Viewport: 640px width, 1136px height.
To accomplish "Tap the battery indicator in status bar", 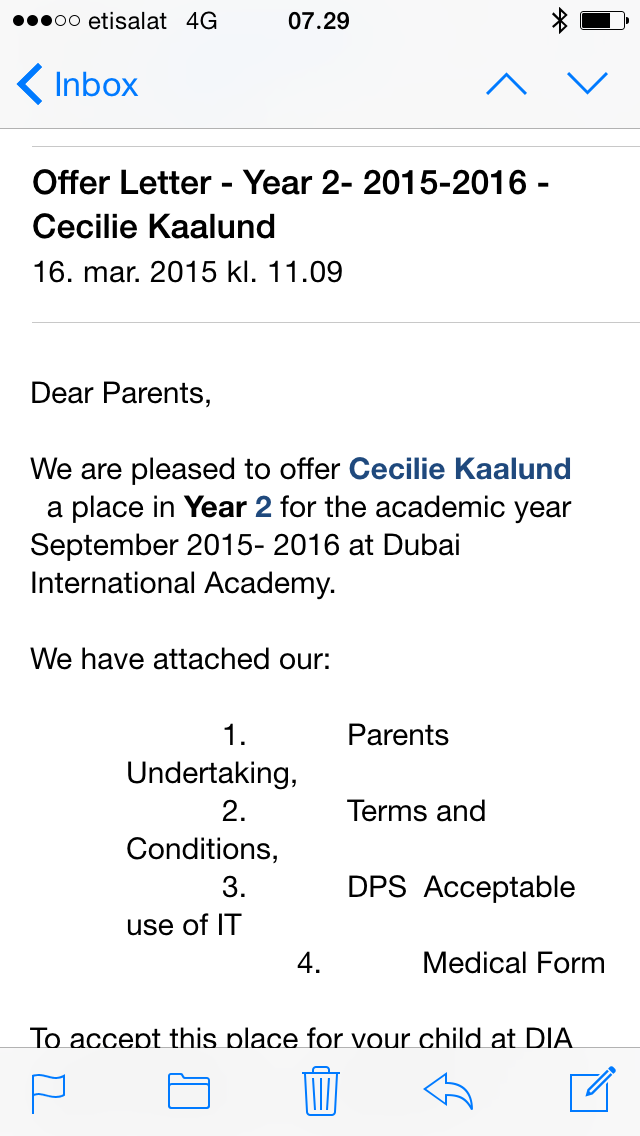I will click(603, 21).
